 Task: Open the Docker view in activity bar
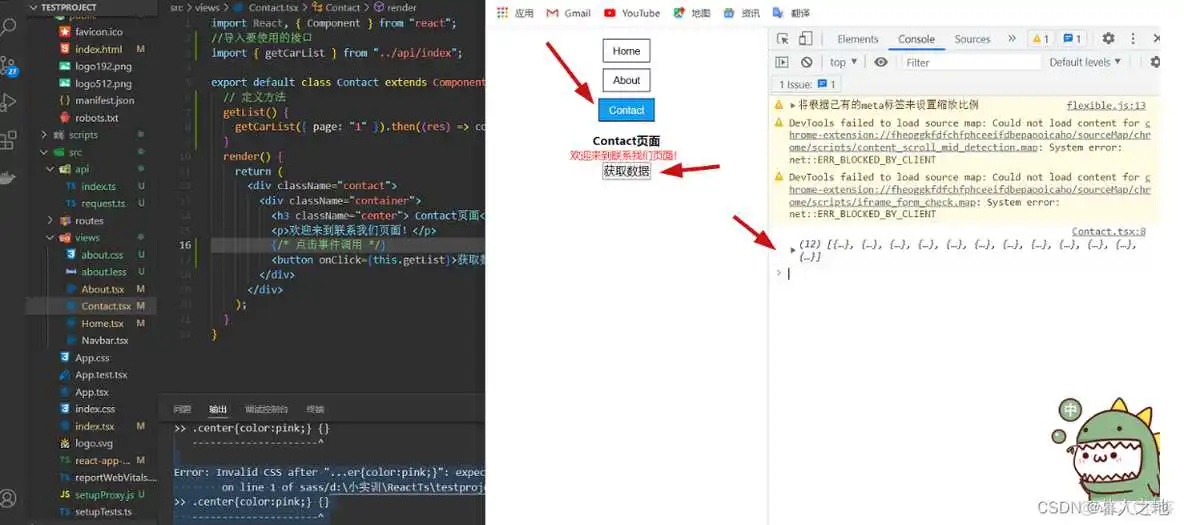7,178
